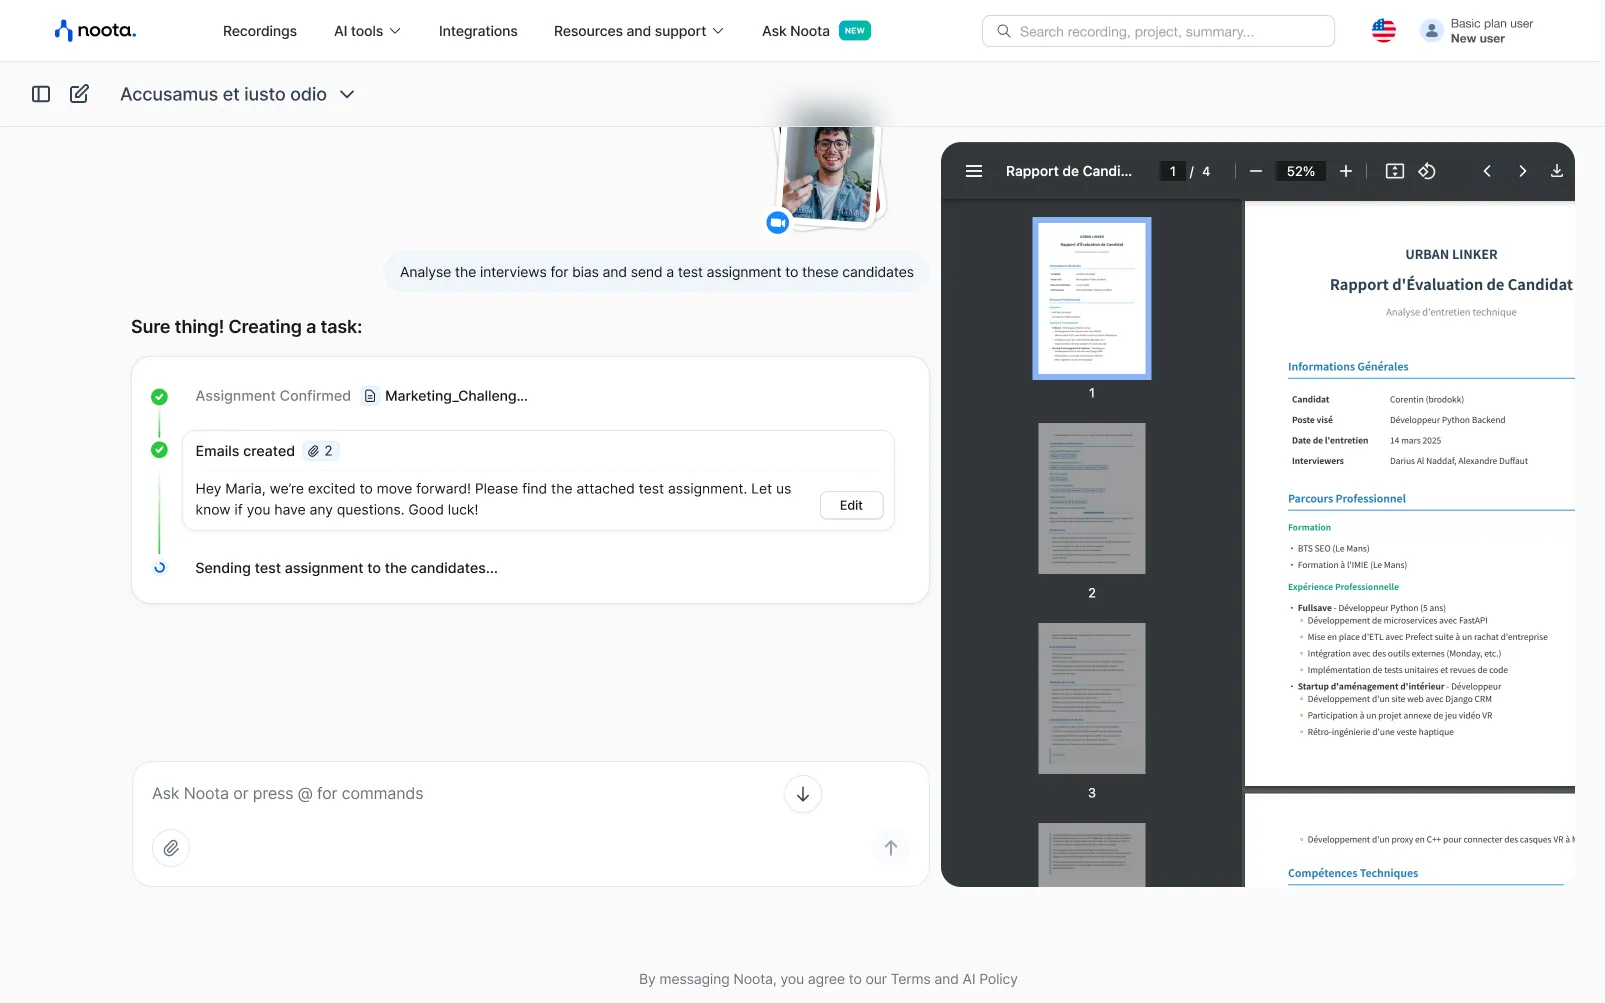Rotate the PDF document counterclockwise
1605x1003 pixels.
coord(1427,171)
